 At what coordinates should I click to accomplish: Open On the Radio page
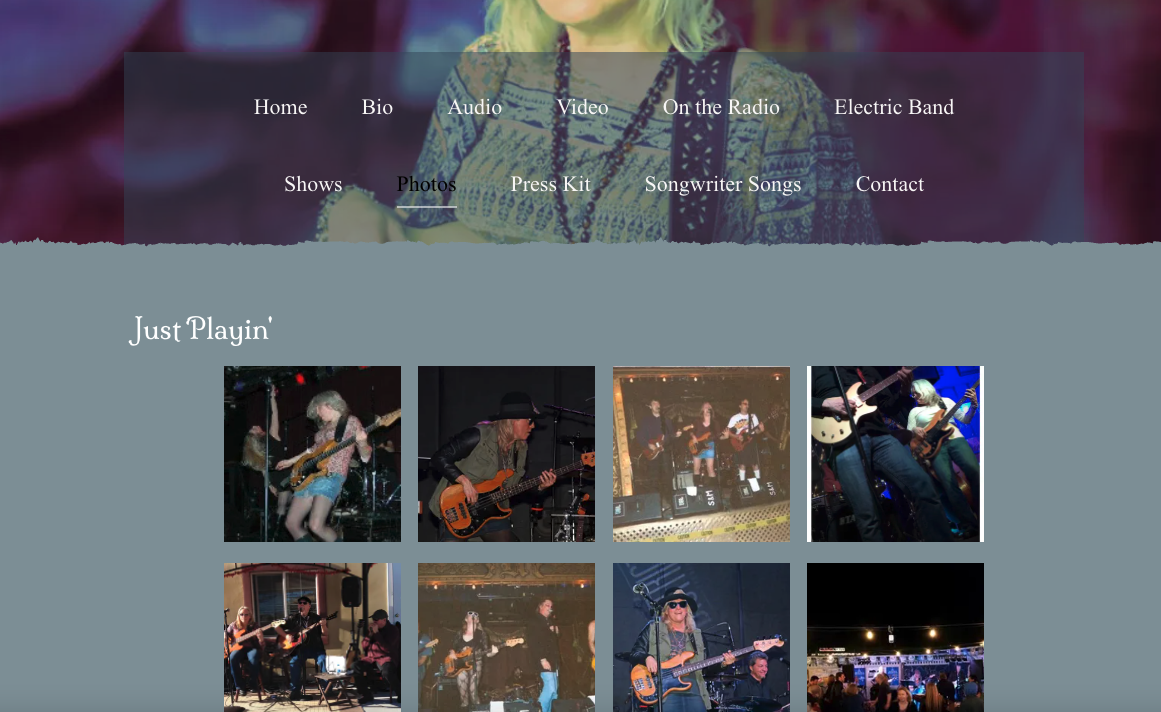(720, 107)
